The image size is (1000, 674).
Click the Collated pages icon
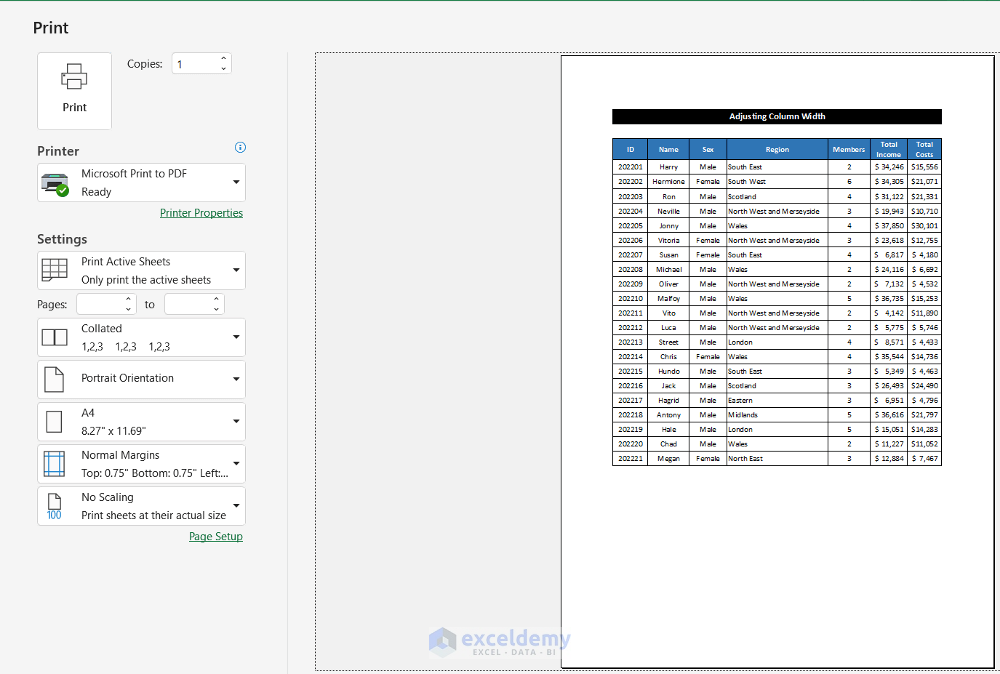pyautogui.click(x=54, y=337)
